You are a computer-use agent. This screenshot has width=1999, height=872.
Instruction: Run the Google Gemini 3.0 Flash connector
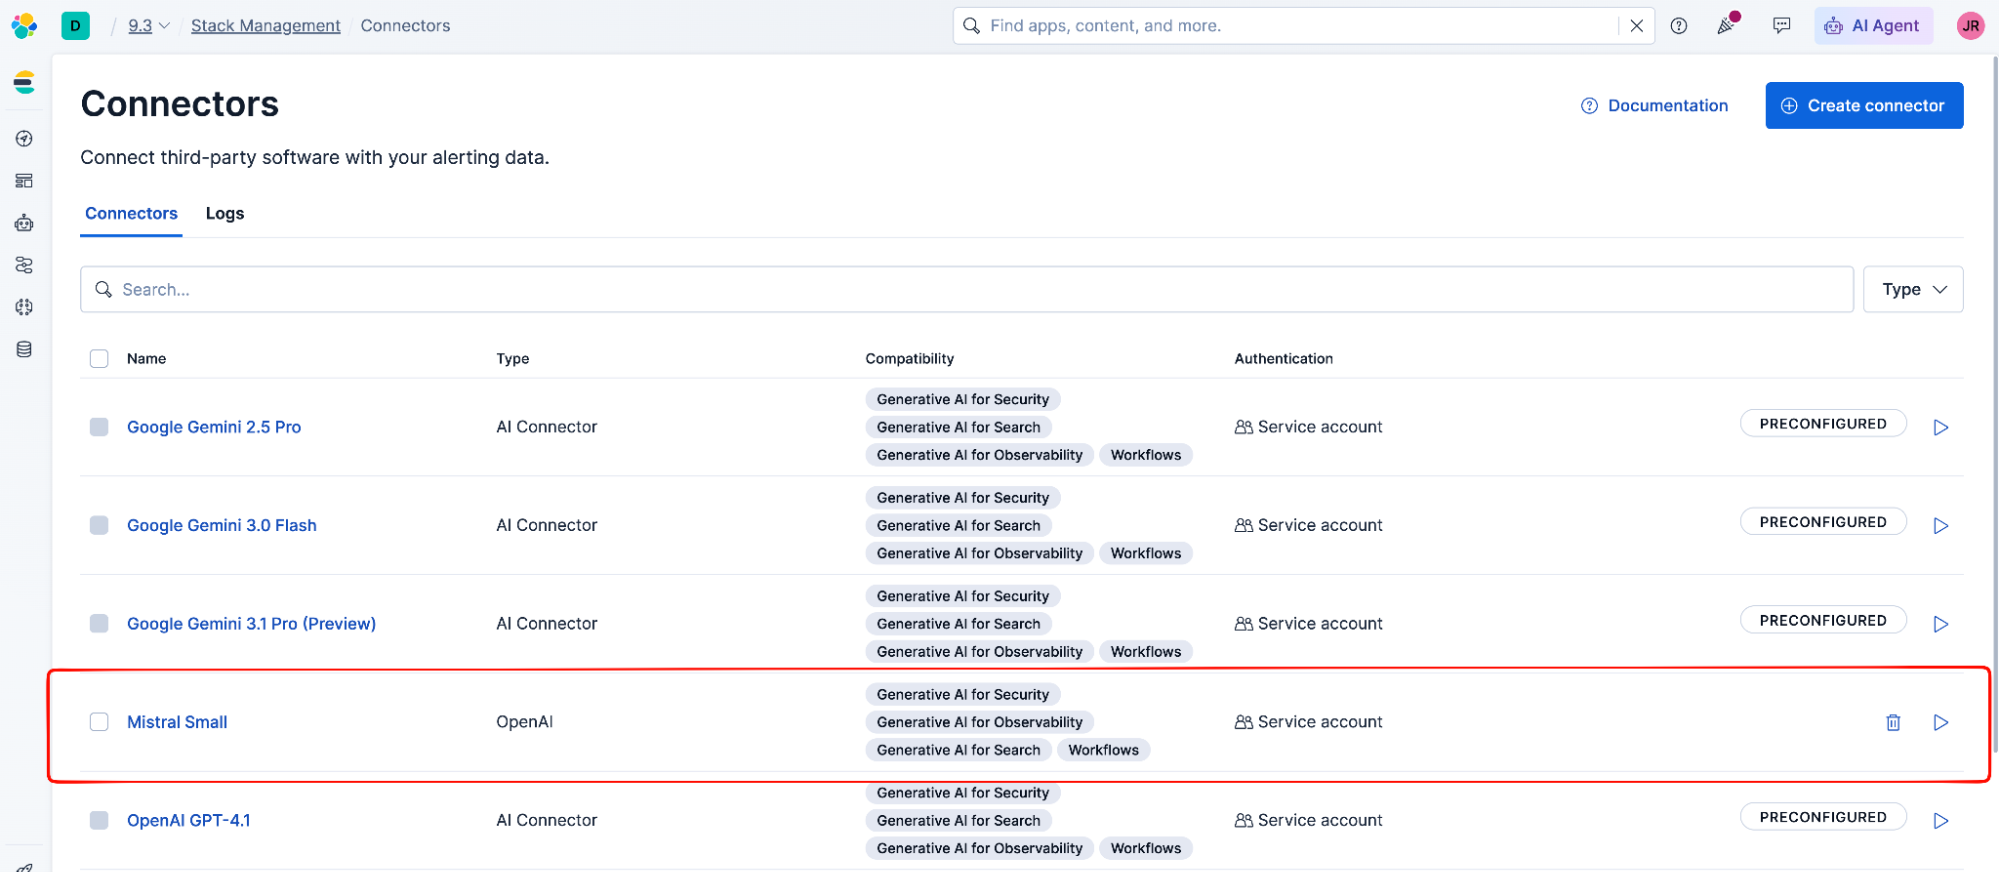click(1941, 526)
